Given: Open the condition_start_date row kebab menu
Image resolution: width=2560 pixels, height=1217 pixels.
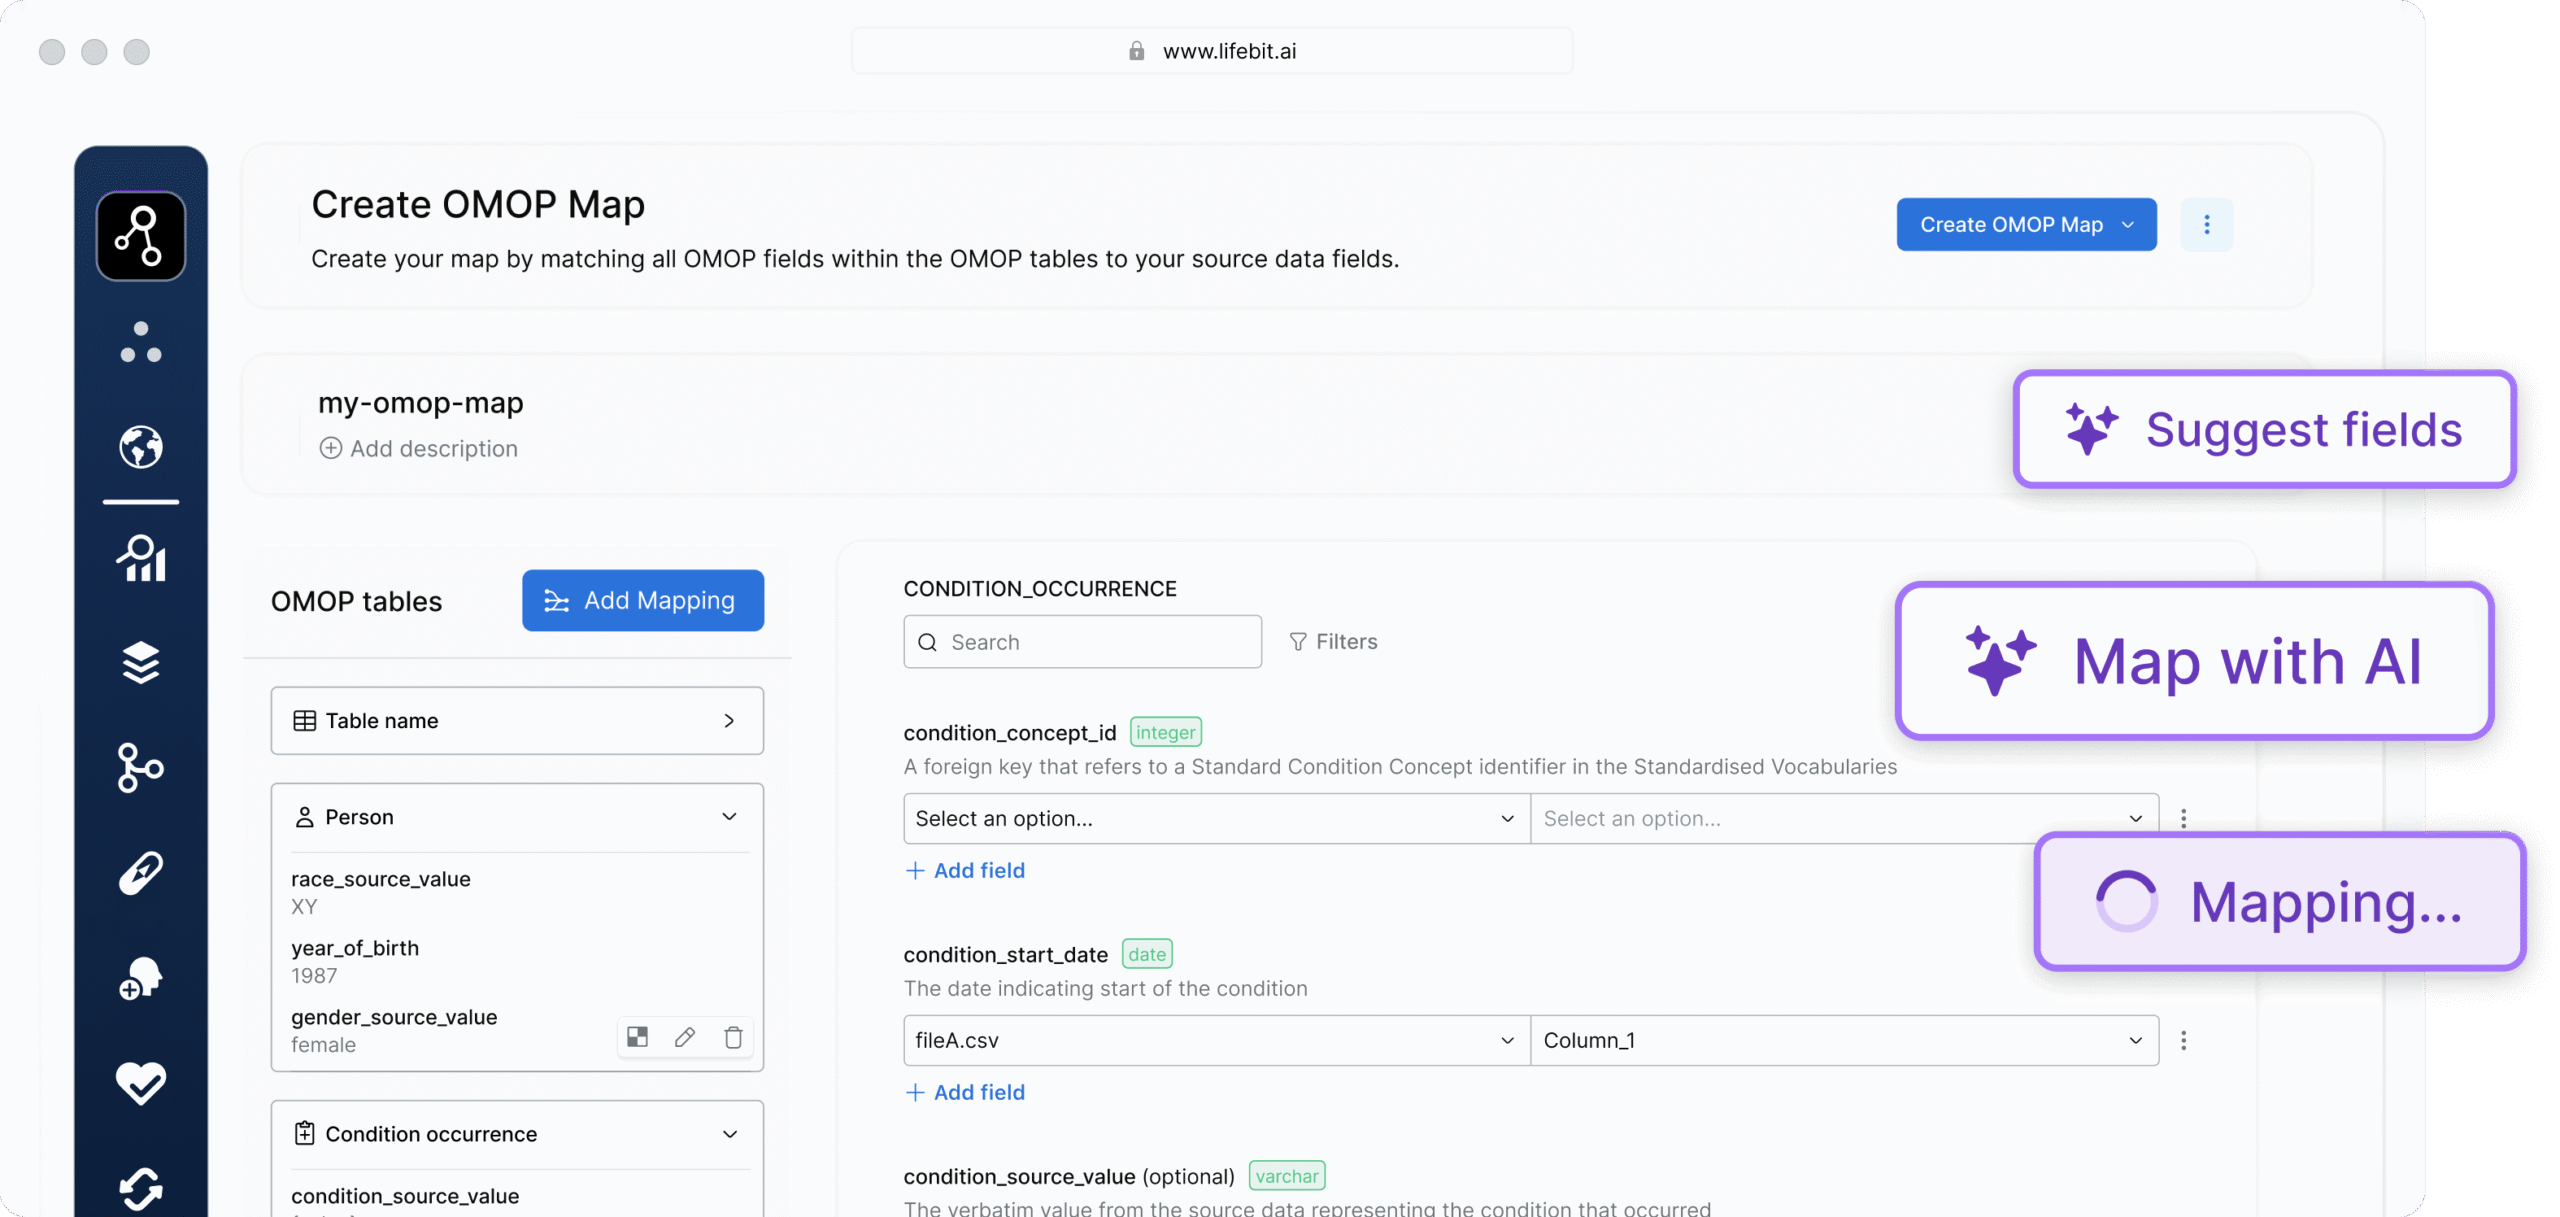Looking at the screenshot, I should pos(2183,1041).
